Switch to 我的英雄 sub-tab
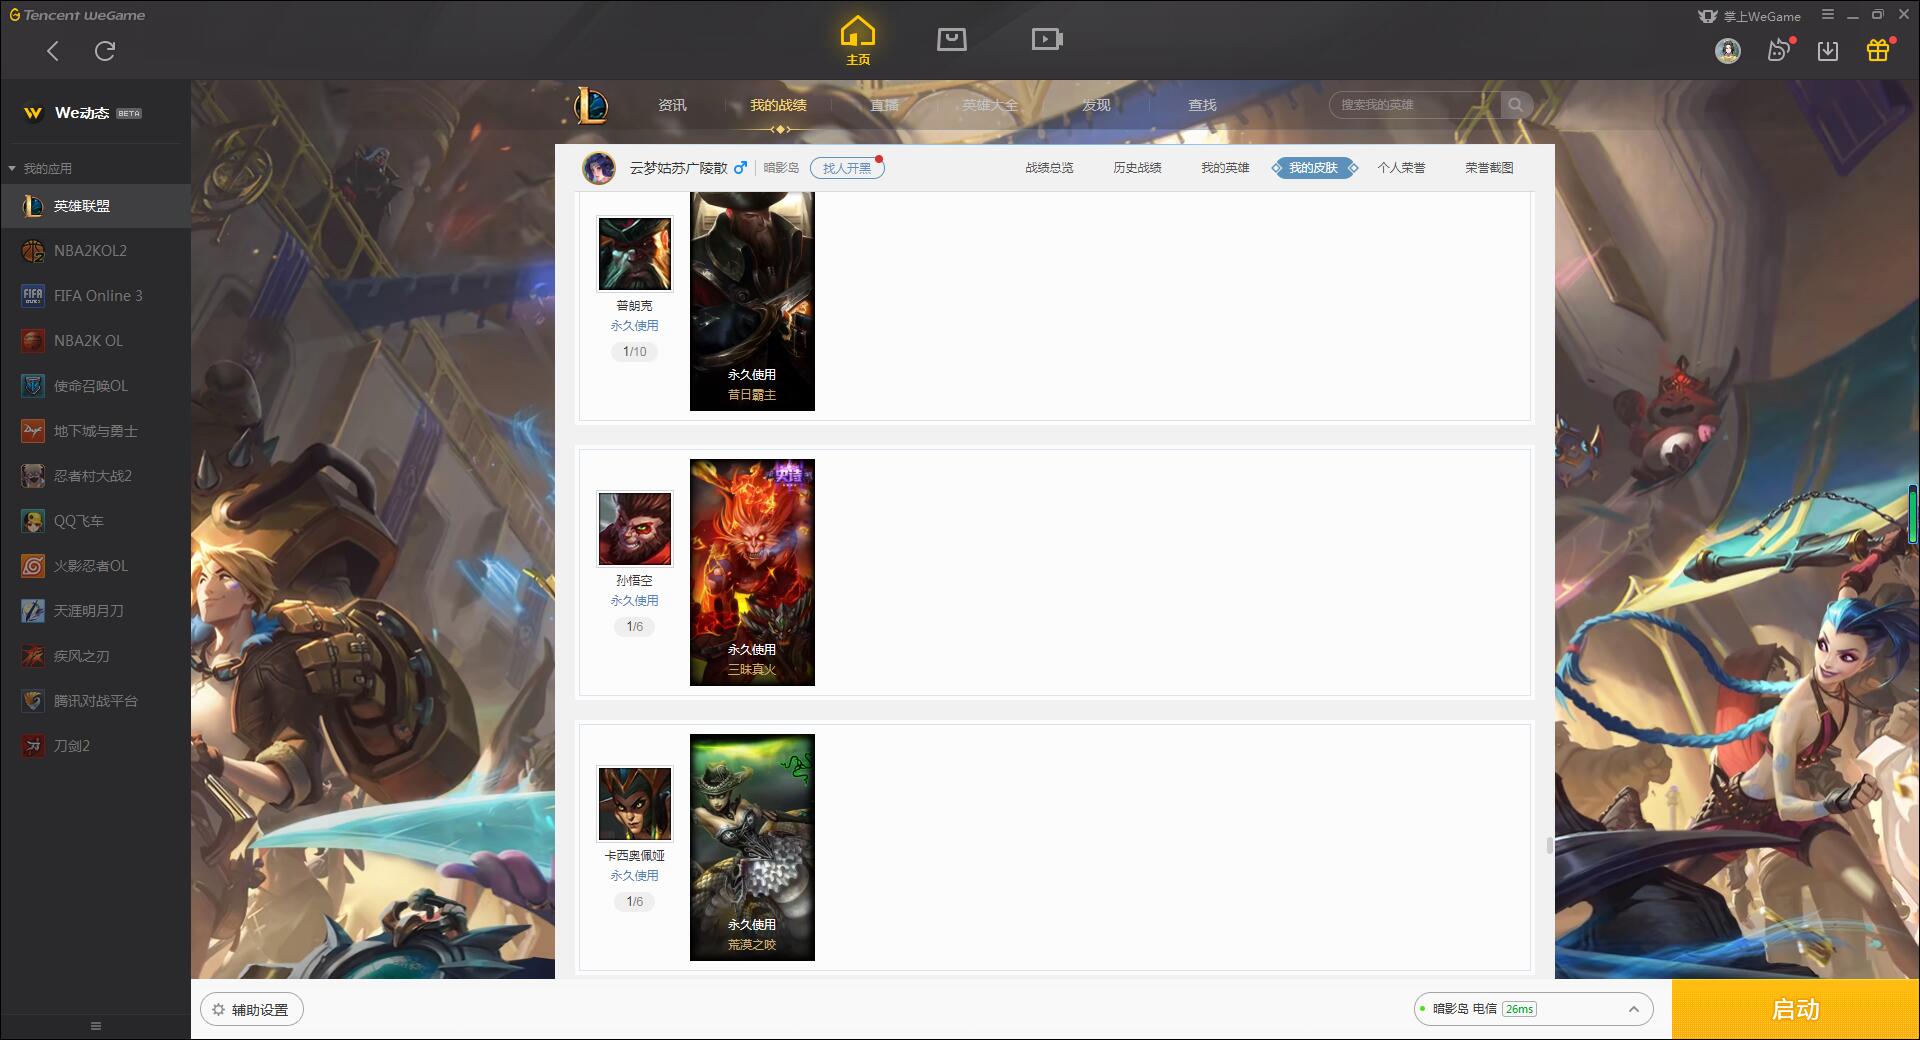This screenshot has height=1040, width=1920. click(x=1225, y=168)
